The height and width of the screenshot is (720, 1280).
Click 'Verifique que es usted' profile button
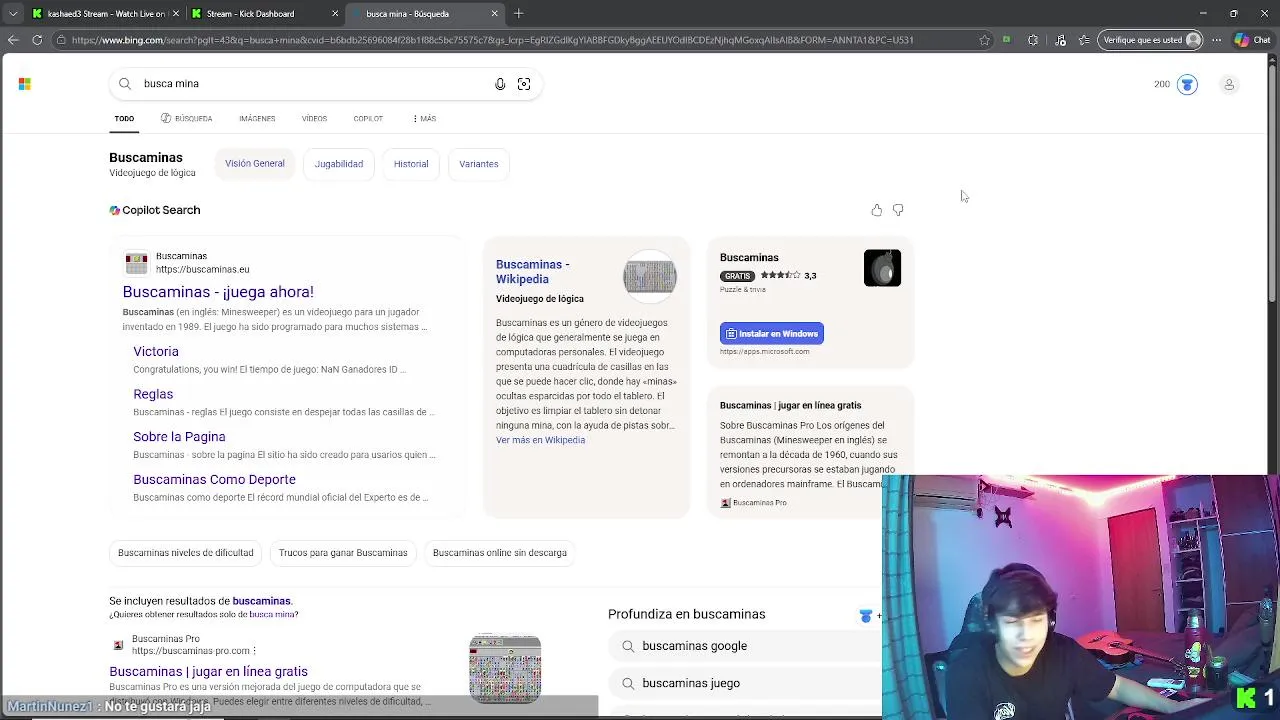point(1151,40)
